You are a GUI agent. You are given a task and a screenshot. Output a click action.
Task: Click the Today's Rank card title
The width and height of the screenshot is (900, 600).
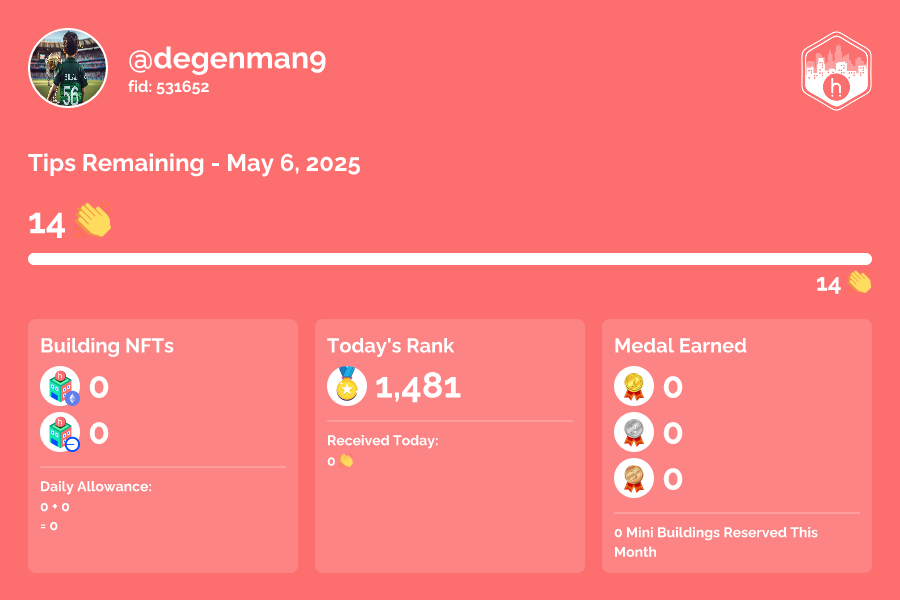coord(390,346)
